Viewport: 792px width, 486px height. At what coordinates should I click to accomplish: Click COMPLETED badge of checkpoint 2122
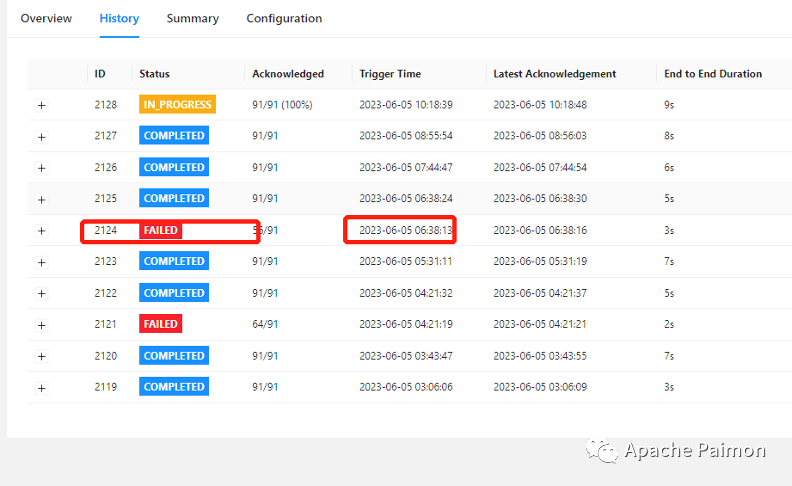tap(174, 293)
